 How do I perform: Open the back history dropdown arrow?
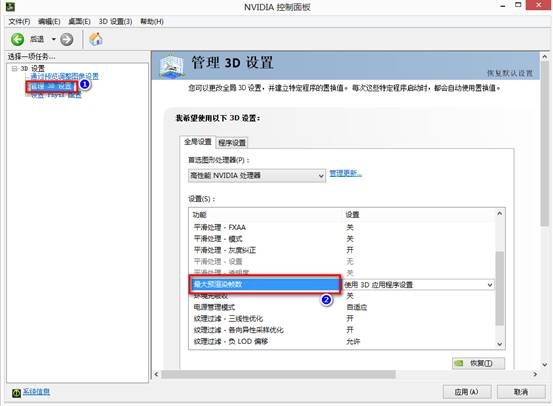pyautogui.click(x=54, y=39)
